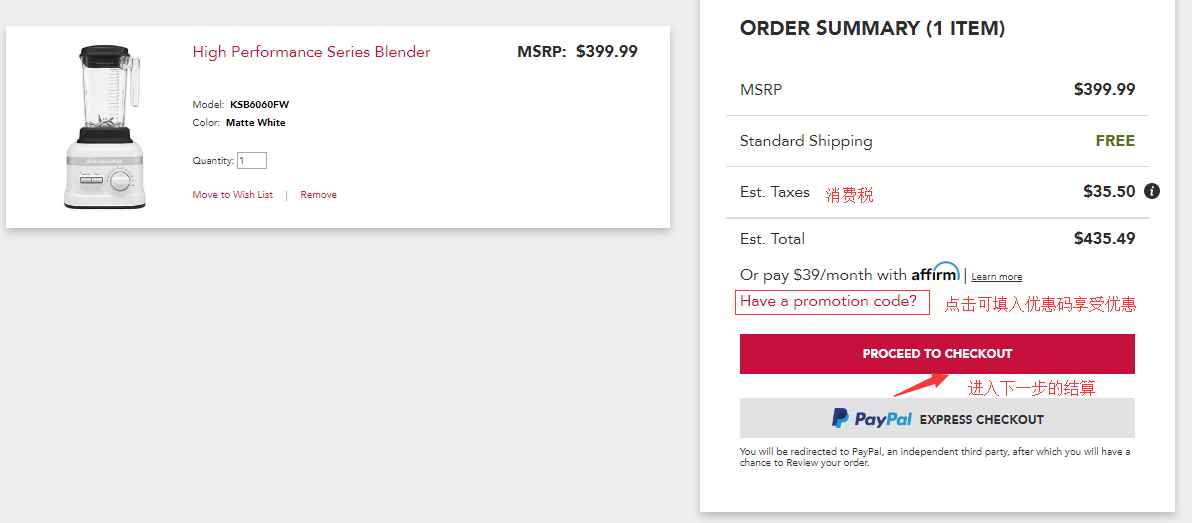This screenshot has width=1192, height=523.
Task: Click the Quantity input box
Action: pyautogui.click(x=251, y=160)
